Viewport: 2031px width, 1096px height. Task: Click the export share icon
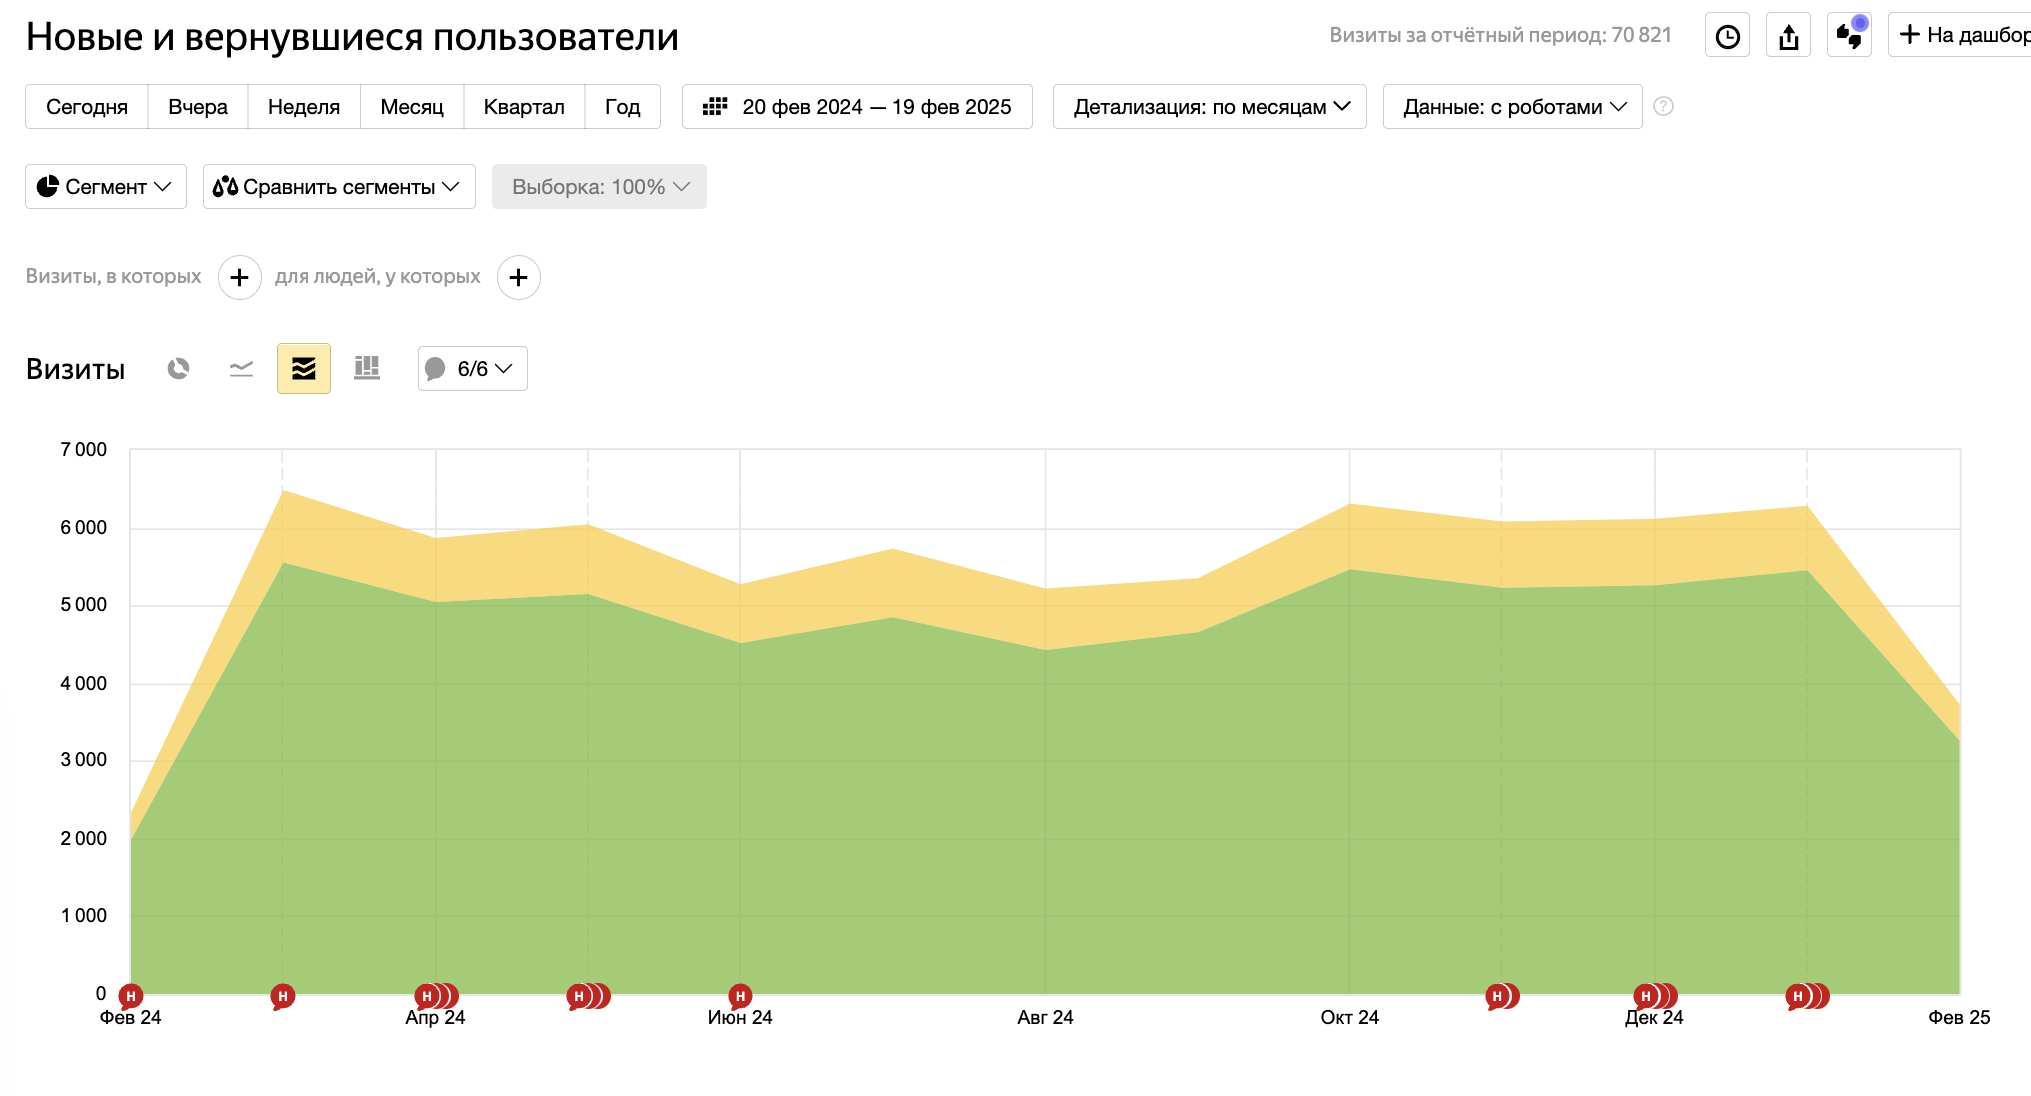click(x=1788, y=35)
